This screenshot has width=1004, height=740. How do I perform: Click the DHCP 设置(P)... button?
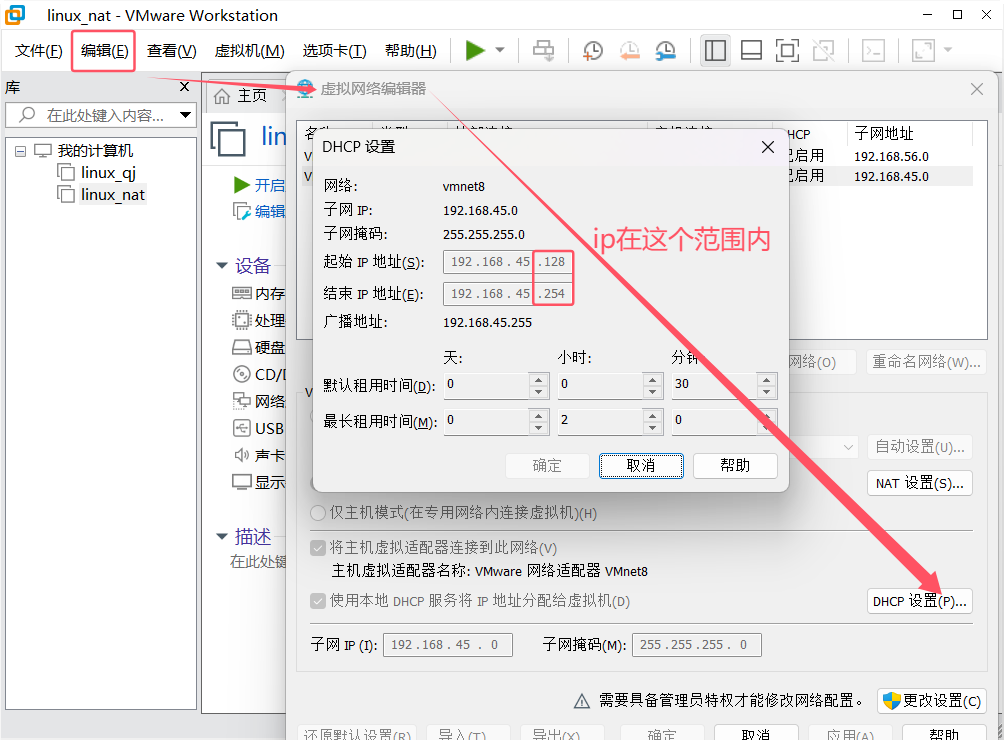(919, 601)
